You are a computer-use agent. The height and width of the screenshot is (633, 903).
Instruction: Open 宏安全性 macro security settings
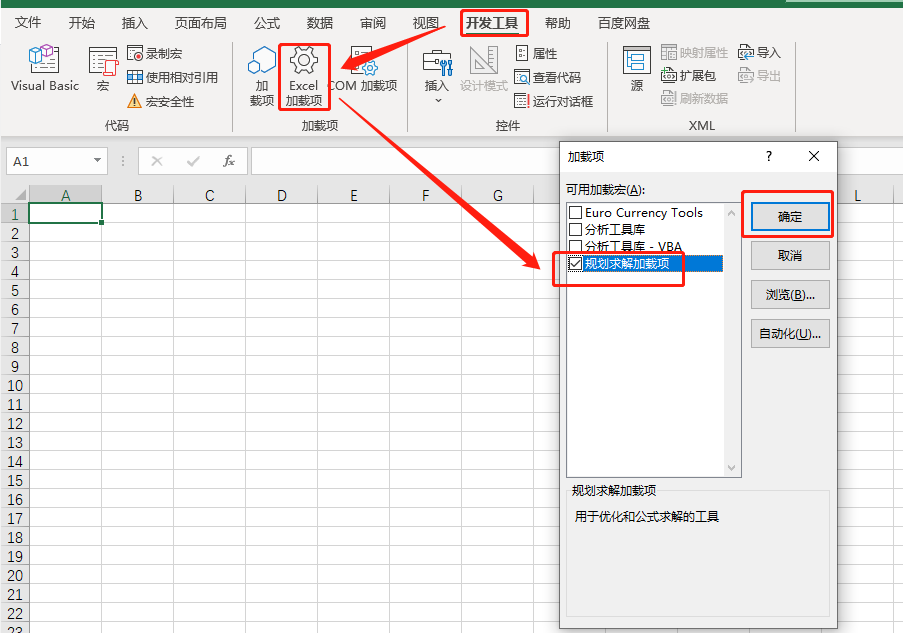point(160,101)
